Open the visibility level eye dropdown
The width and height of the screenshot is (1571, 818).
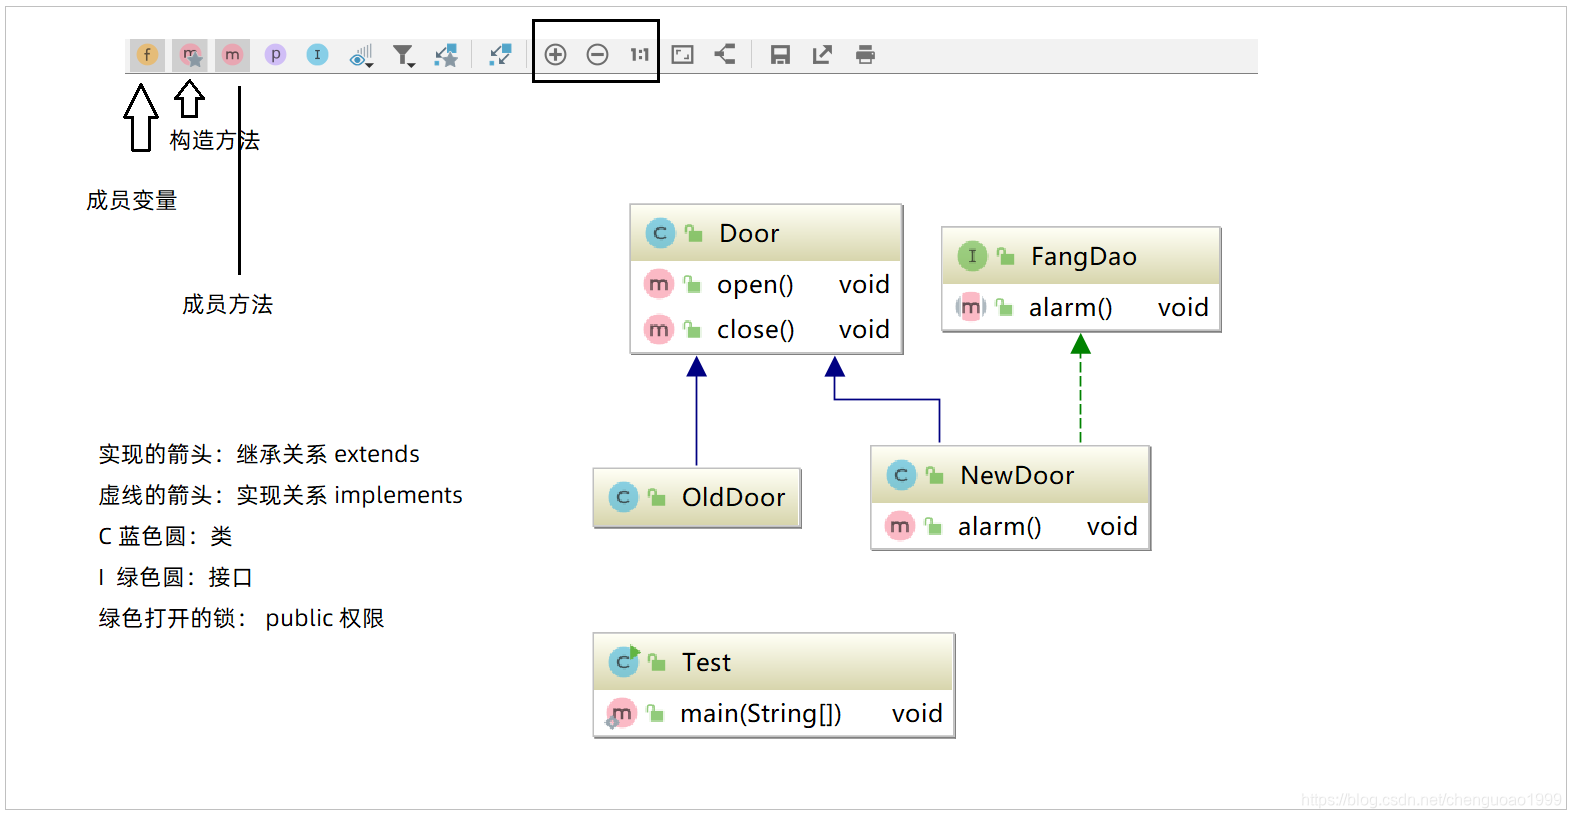click(361, 56)
